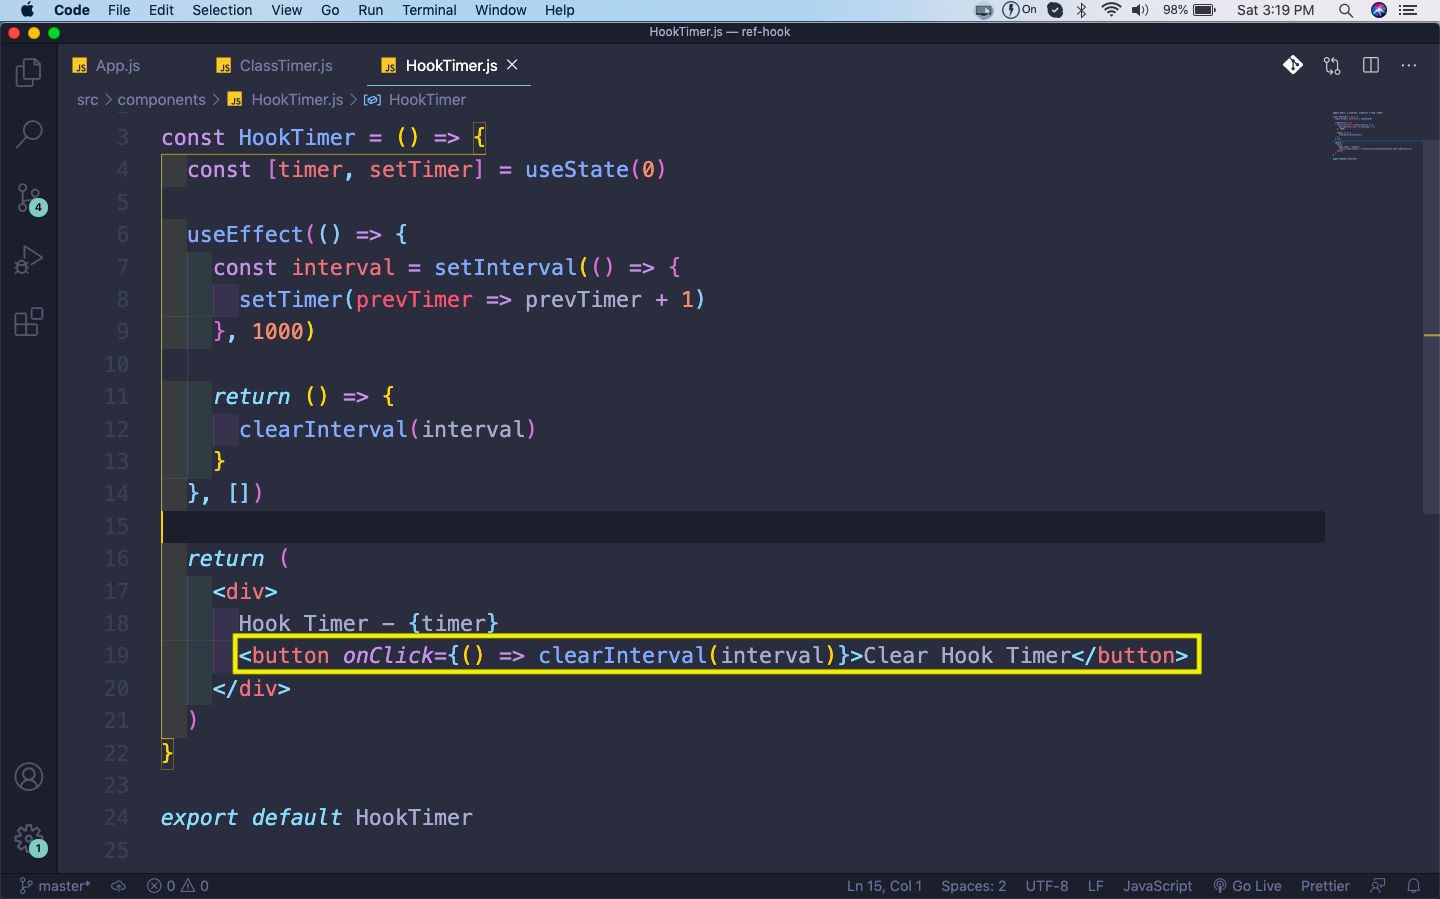Click Prettier in status bar

pyautogui.click(x=1325, y=886)
